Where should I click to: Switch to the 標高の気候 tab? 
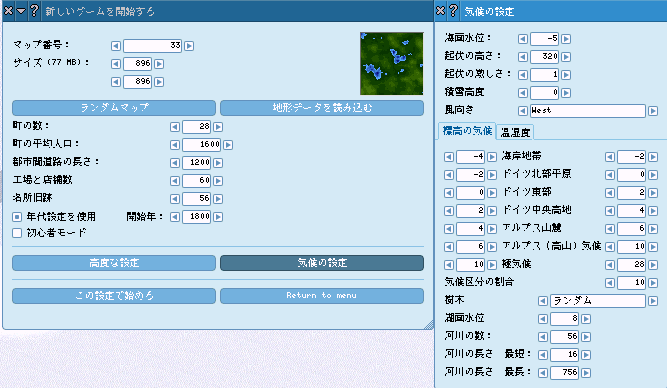click(x=467, y=131)
